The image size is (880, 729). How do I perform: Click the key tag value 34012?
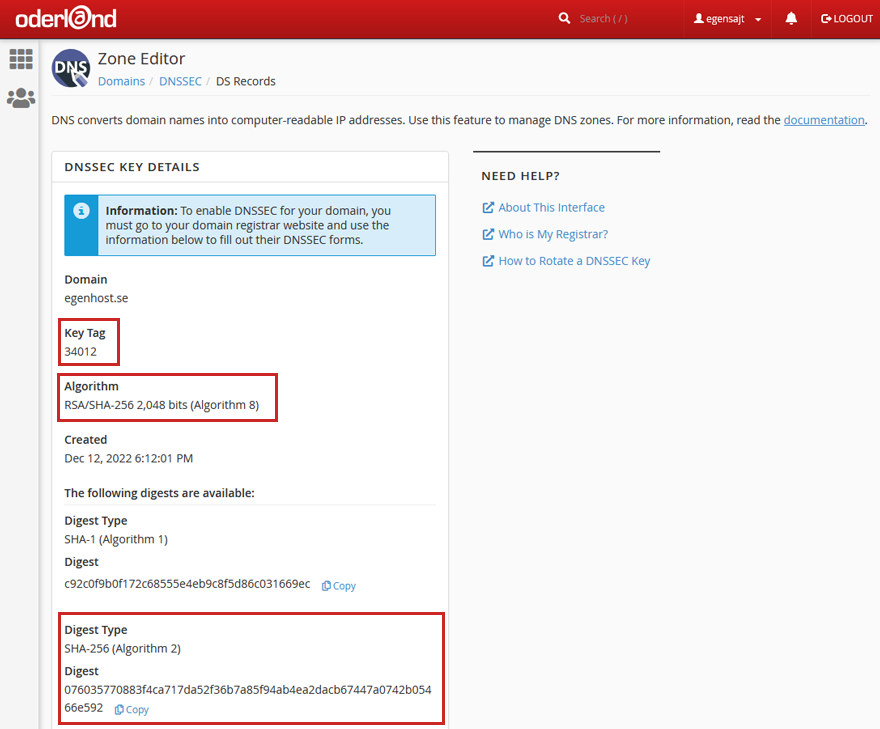pos(80,352)
